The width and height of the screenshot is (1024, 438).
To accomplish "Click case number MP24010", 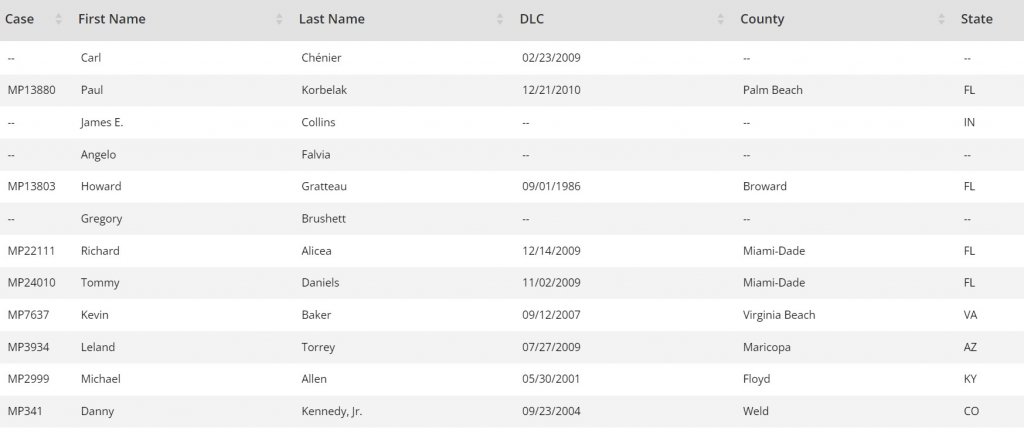I will pyautogui.click(x=31, y=283).
